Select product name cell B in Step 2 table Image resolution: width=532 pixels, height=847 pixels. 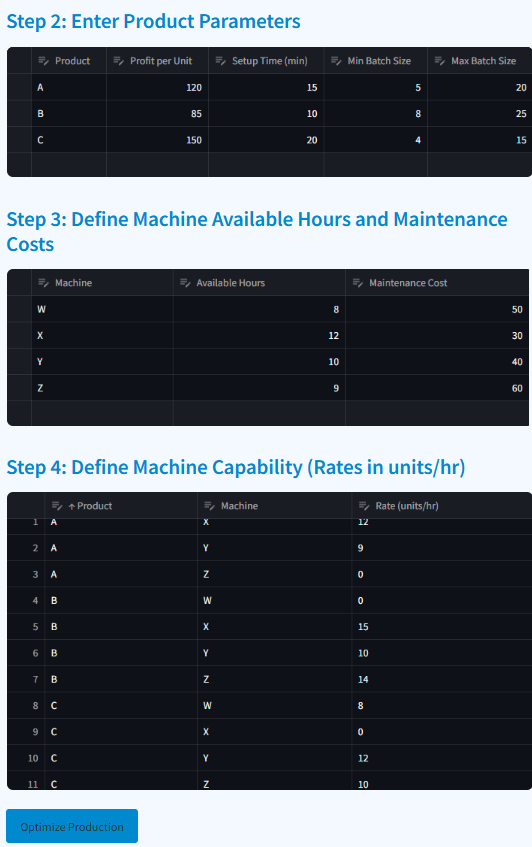click(x=69, y=114)
